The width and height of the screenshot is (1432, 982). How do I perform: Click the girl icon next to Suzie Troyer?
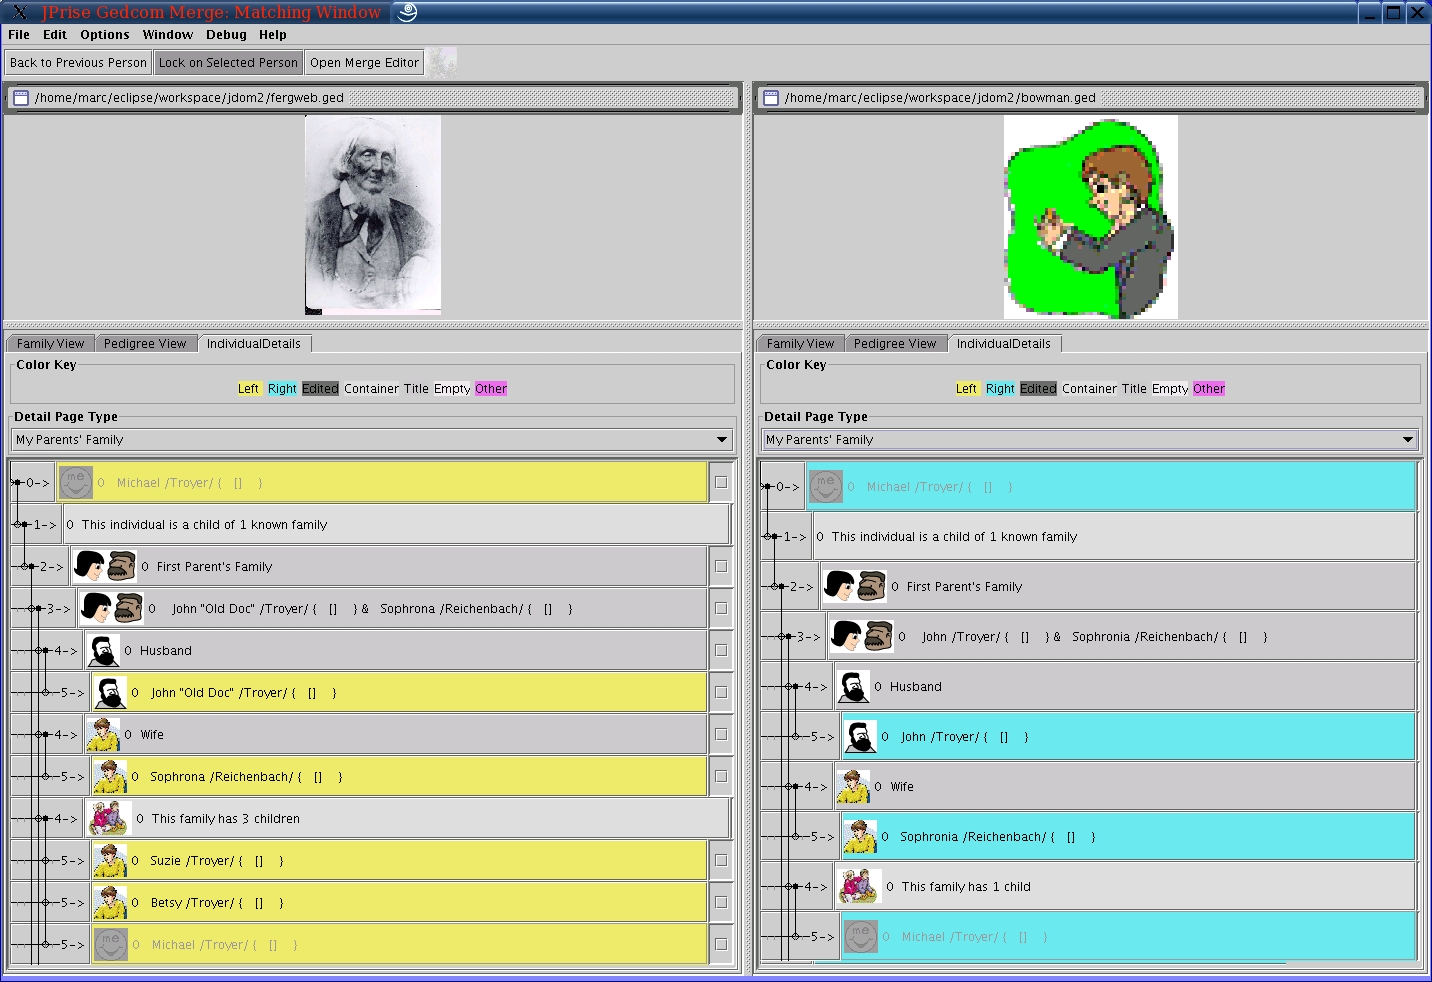[109, 860]
